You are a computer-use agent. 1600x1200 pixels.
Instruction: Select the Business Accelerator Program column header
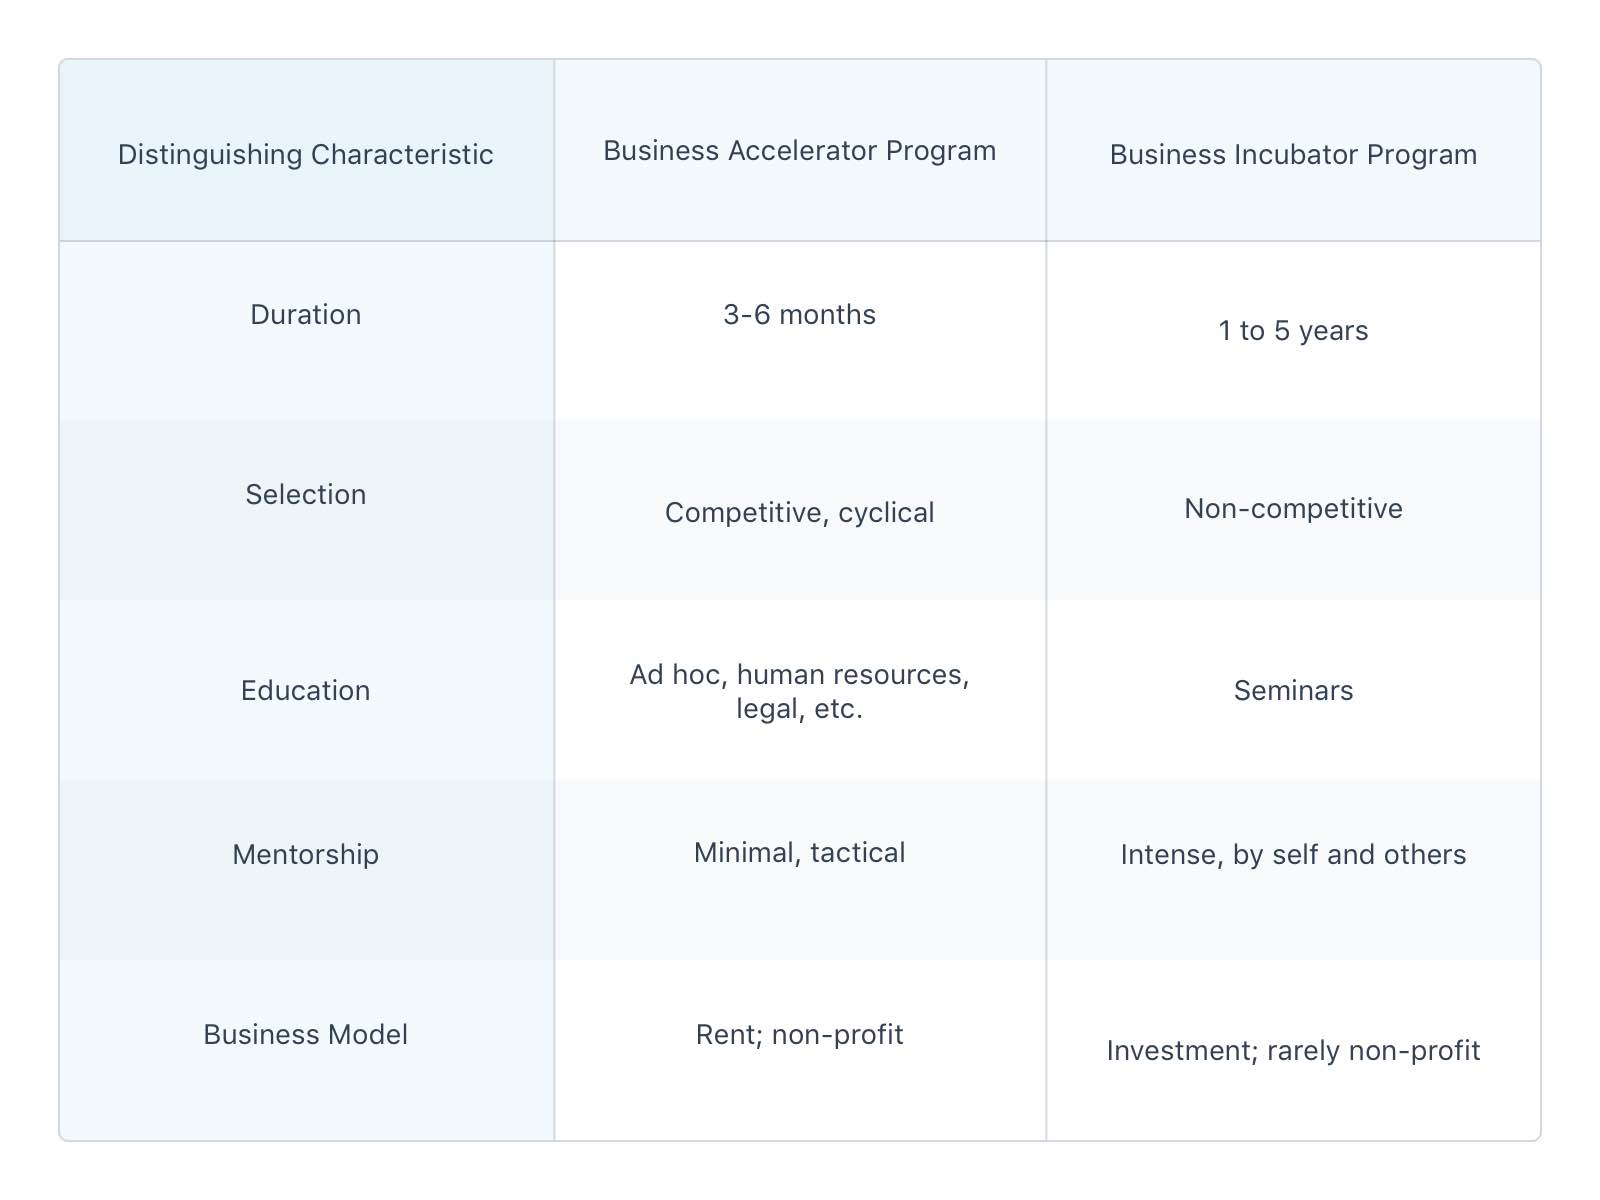click(x=799, y=151)
